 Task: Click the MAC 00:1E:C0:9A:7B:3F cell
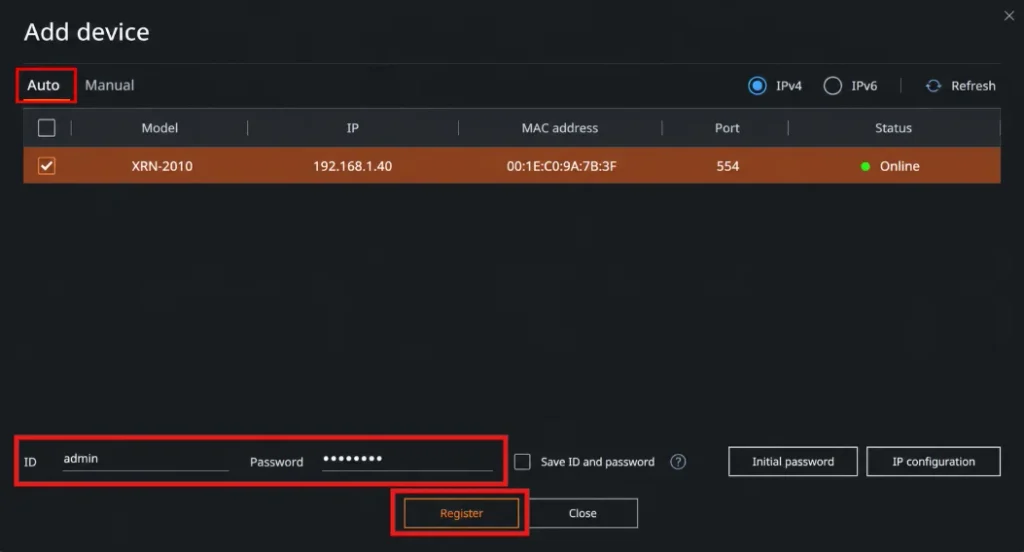point(562,166)
